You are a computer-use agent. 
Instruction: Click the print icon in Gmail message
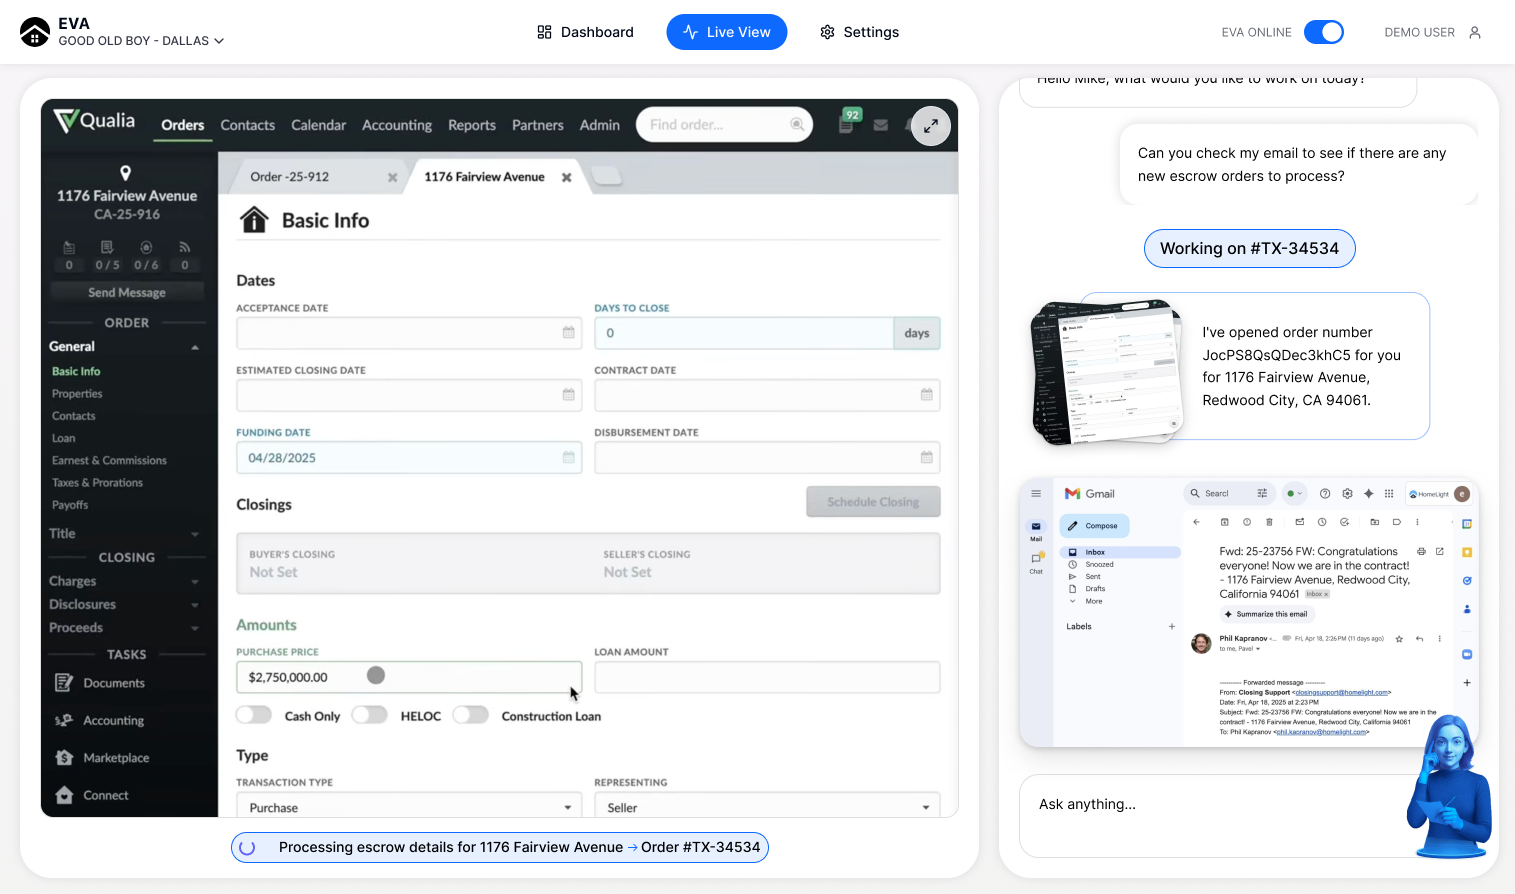click(x=1421, y=551)
